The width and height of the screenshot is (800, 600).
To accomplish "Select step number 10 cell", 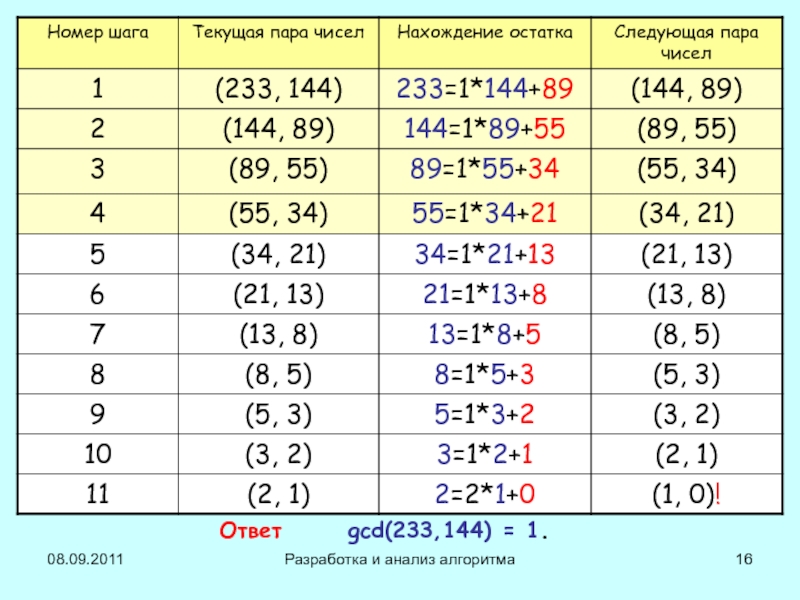I will pos(98,454).
